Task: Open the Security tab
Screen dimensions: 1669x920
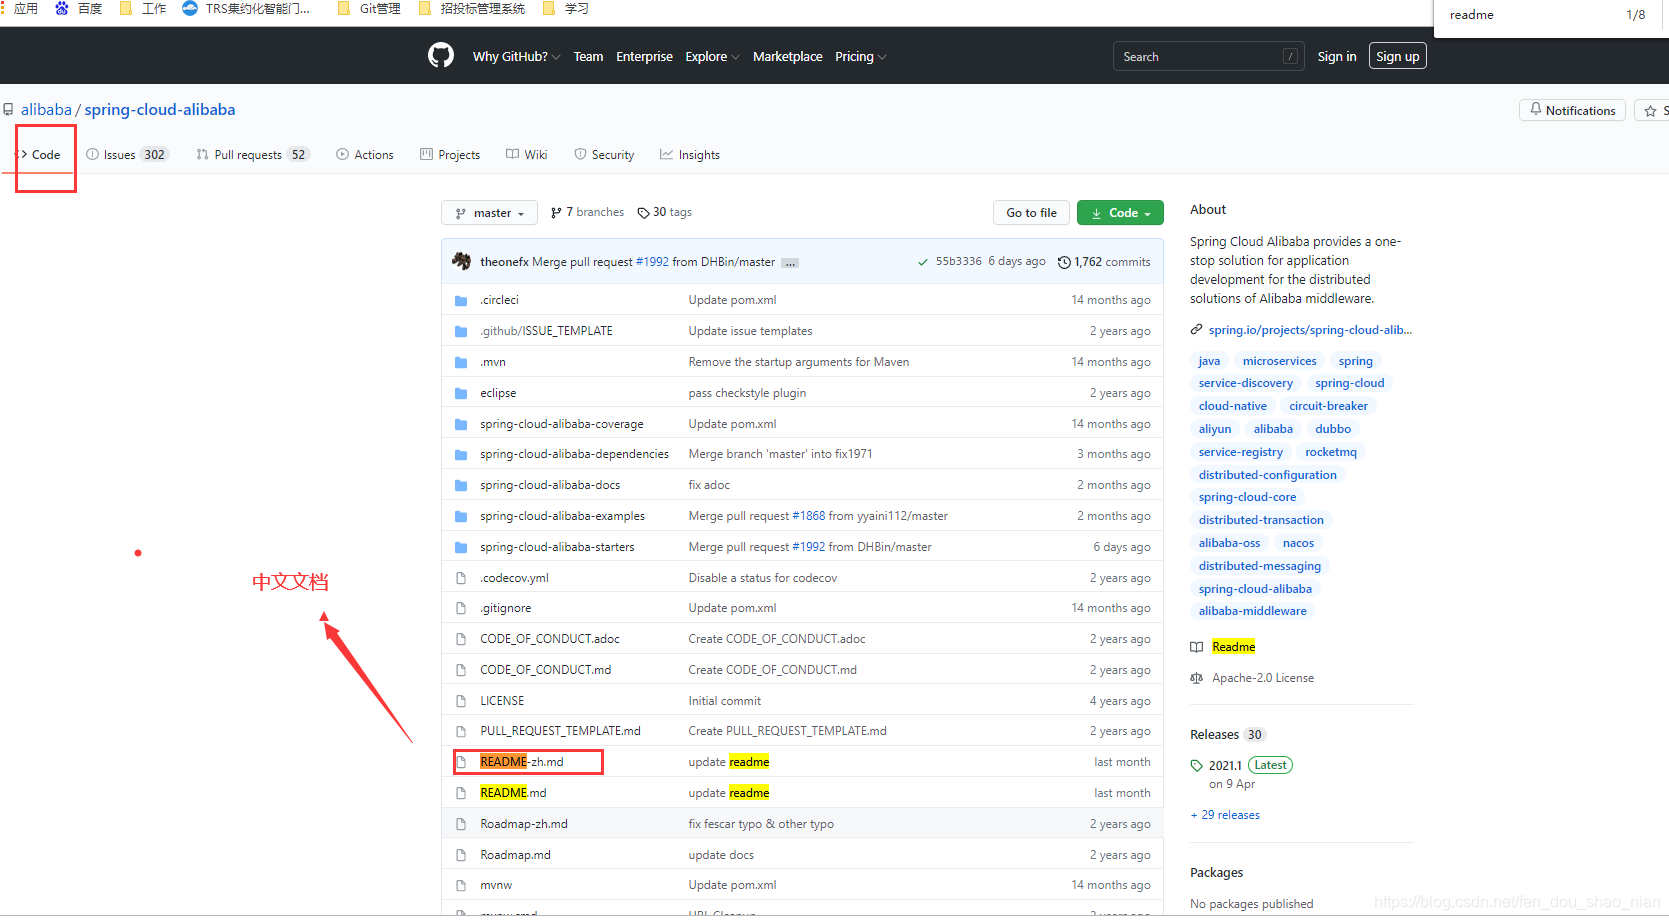Action: pos(604,155)
